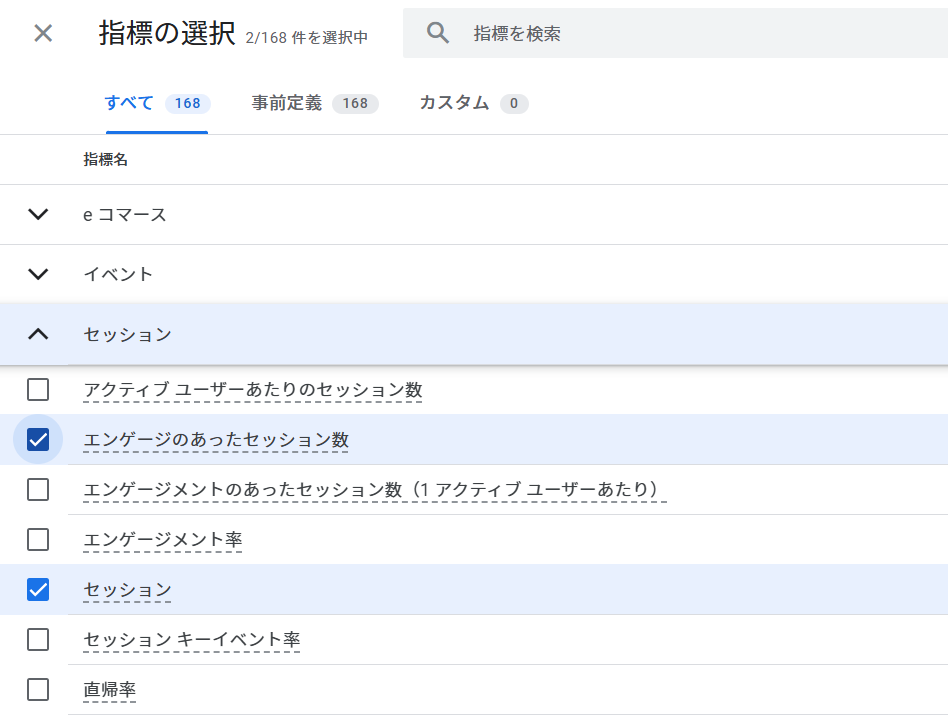
Task: Close the 指標の選択 panel with X icon
Action: point(43,33)
